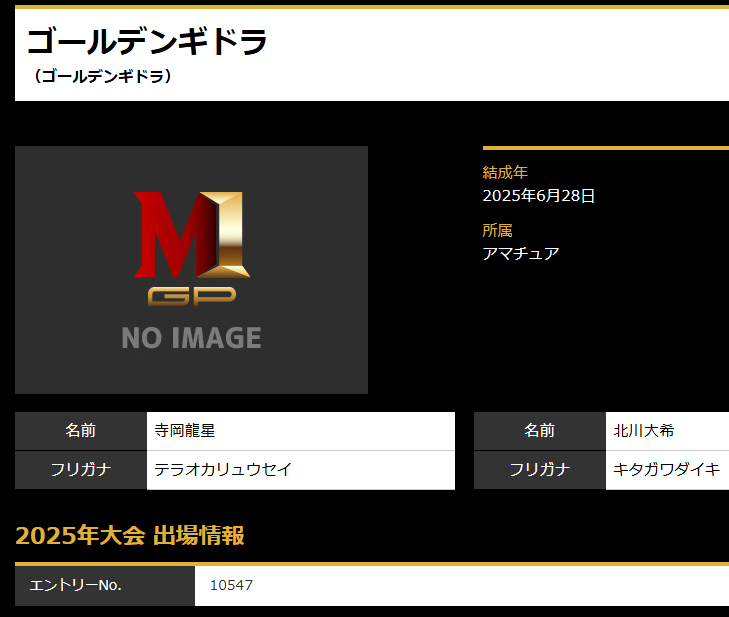Click the 名前 header beside 寺岡龍星

(81, 431)
